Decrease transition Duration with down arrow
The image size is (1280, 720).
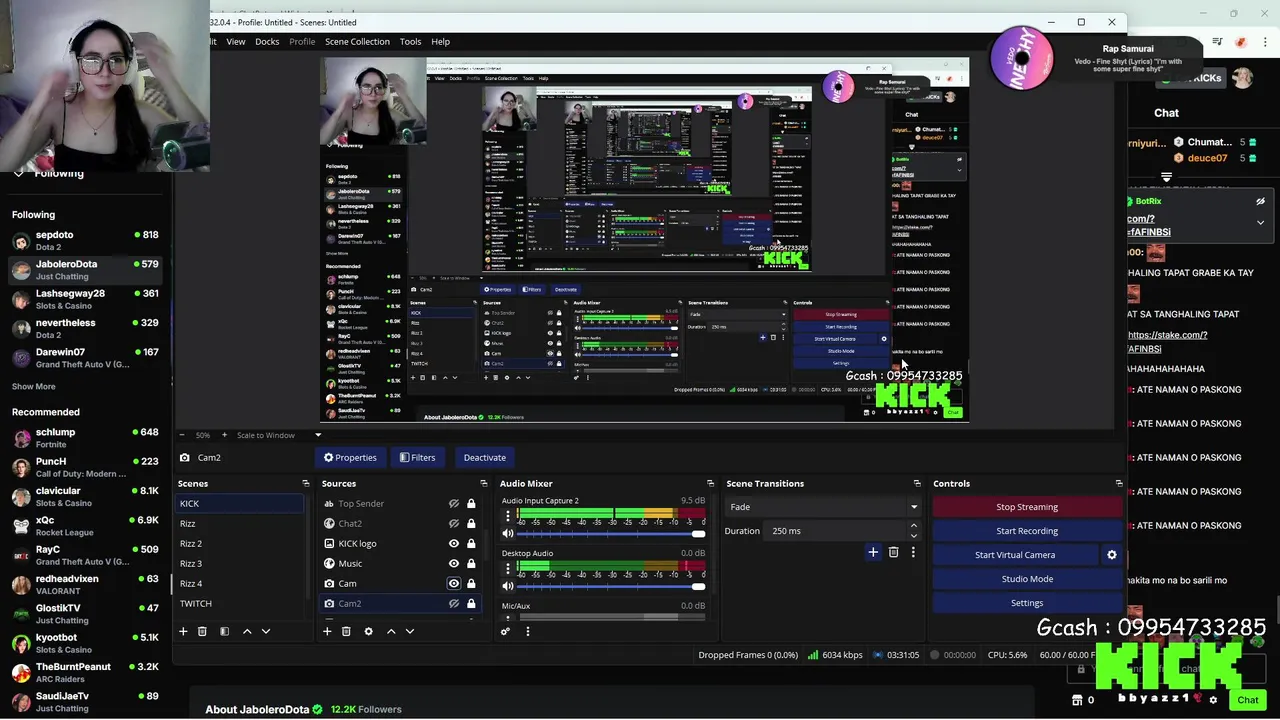(x=913, y=535)
